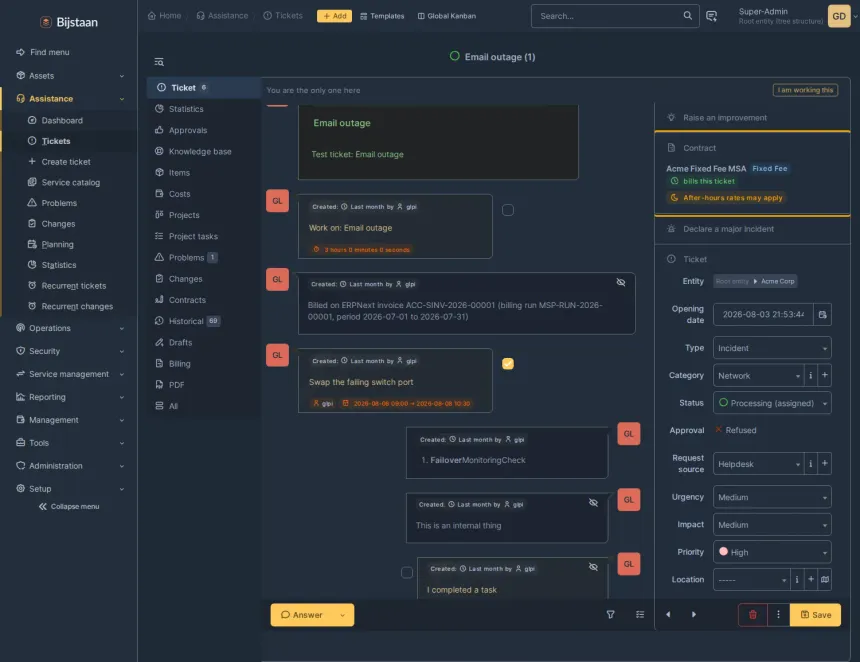The width and height of the screenshot is (860, 662).
Task: Show Category info icon
Action: pos(810,376)
